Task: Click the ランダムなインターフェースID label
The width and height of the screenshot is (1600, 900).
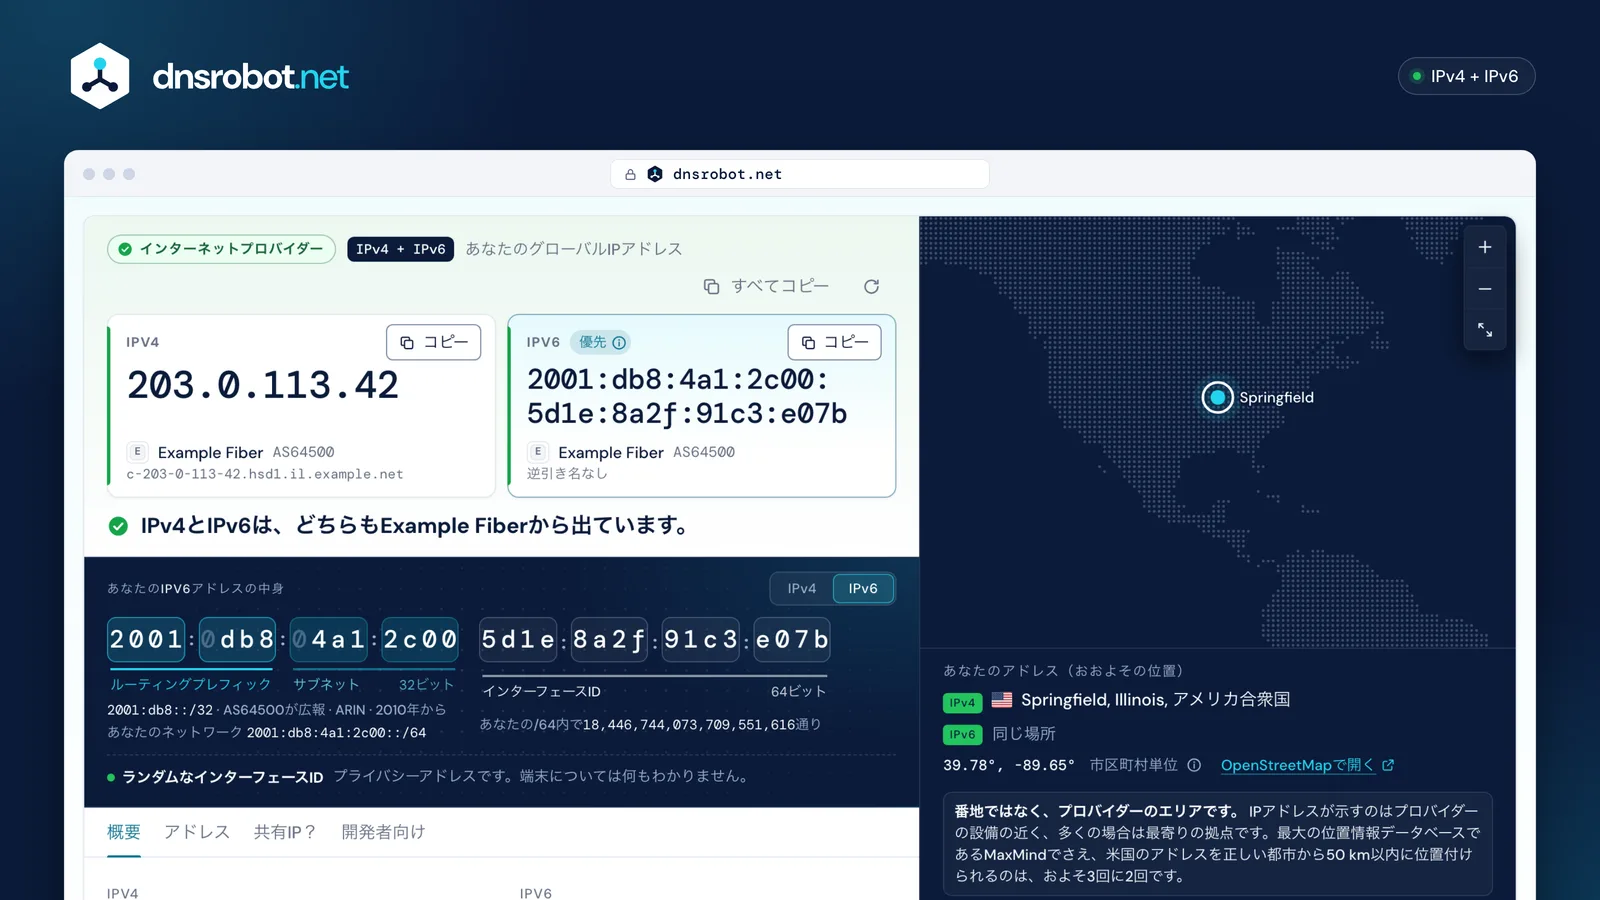Action: tap(222, 777)
